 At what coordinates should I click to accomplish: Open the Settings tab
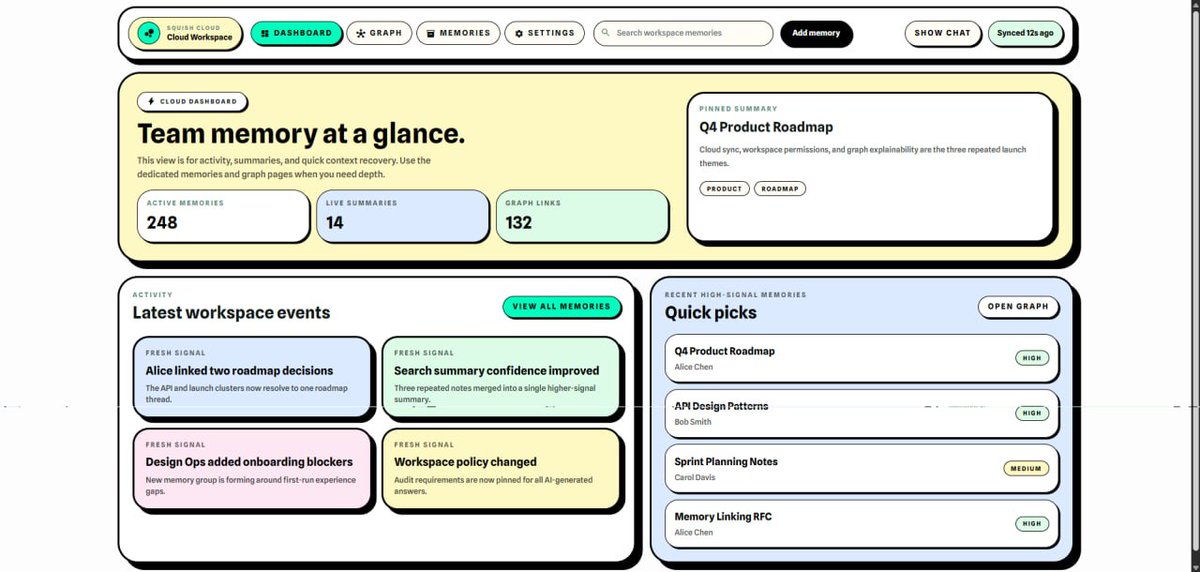click(x=545, y=33)
